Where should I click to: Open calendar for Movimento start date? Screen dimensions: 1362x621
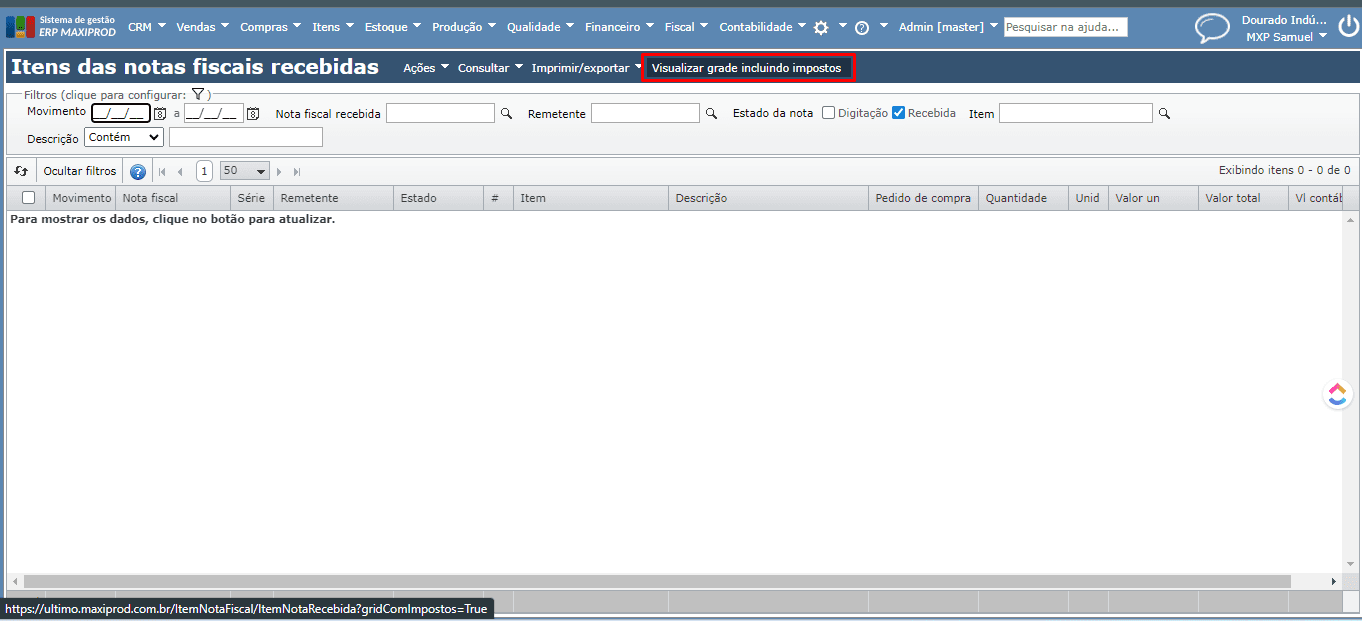click(x=160, y=114)
